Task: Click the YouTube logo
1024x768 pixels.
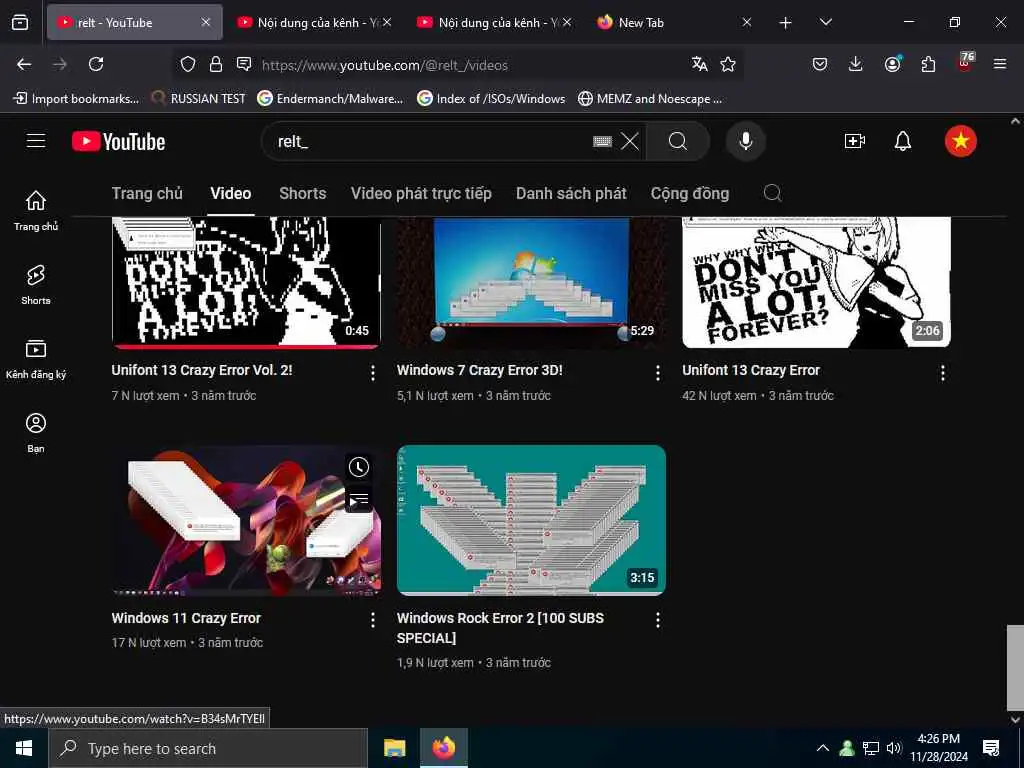Action: click(x=119, y=142)
